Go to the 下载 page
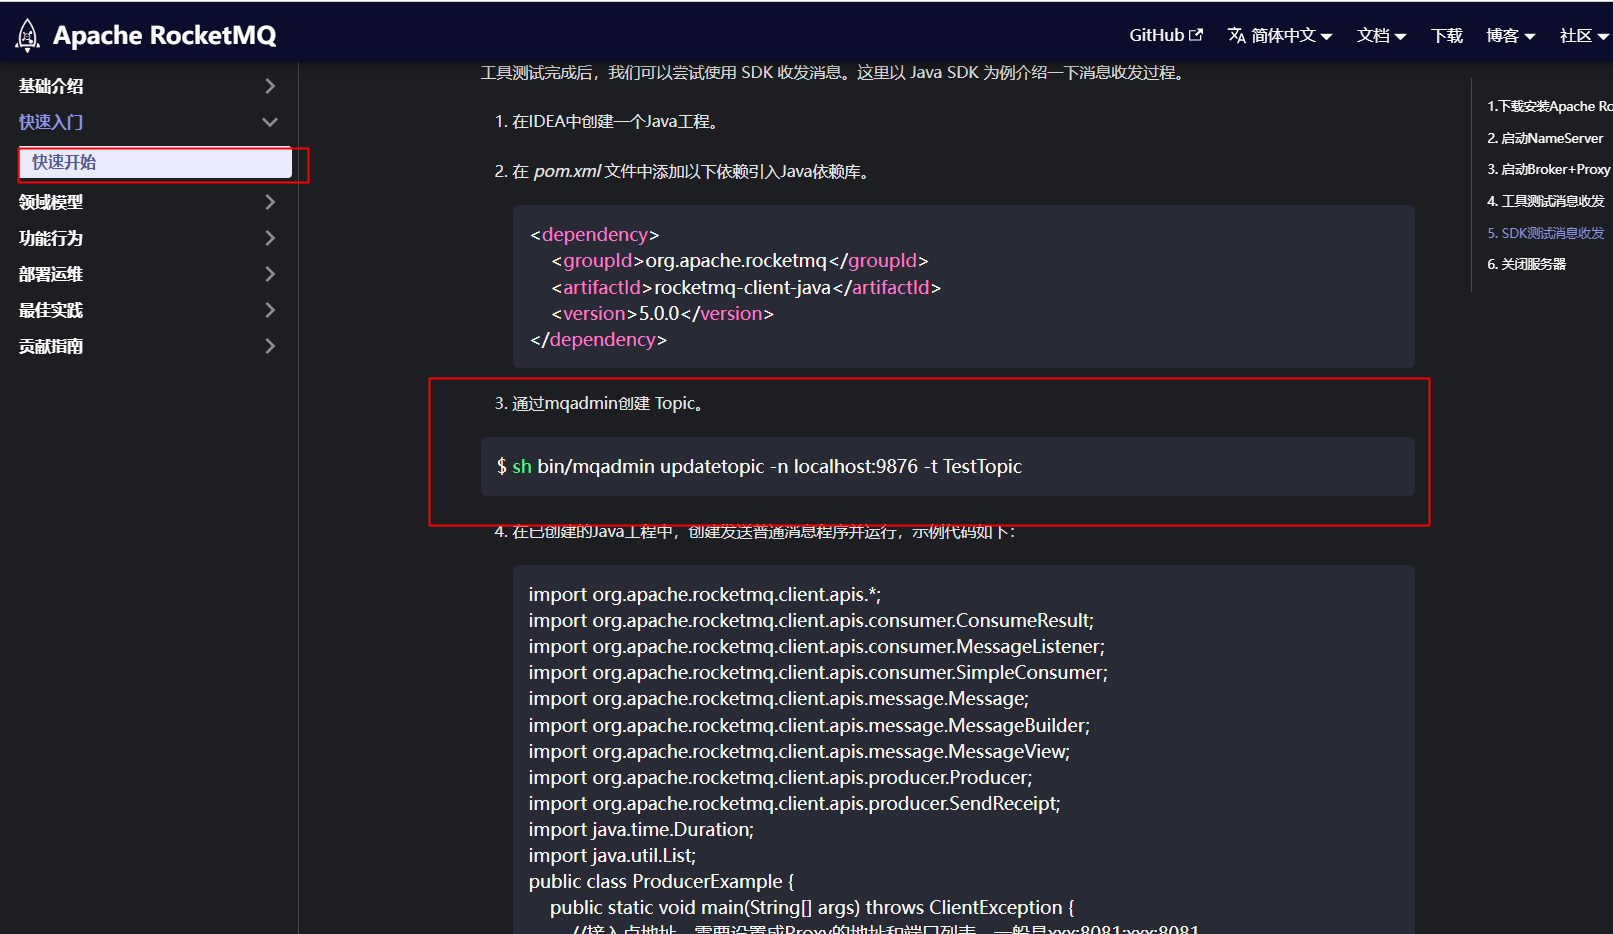This screenshot has height=934, width=1613. pyautogui.click(x=1446, y=35)
